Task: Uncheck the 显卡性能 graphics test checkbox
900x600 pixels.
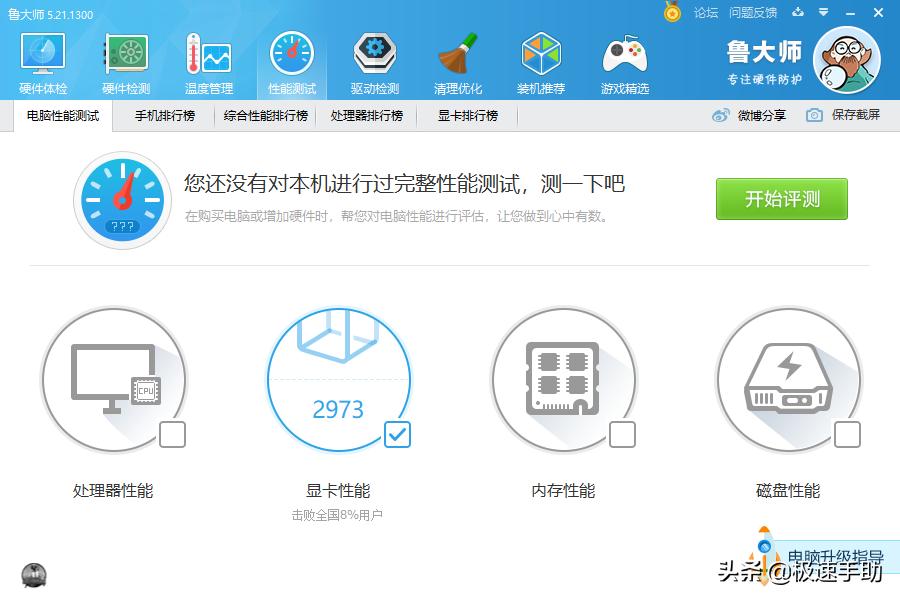Action: point(397,435)
